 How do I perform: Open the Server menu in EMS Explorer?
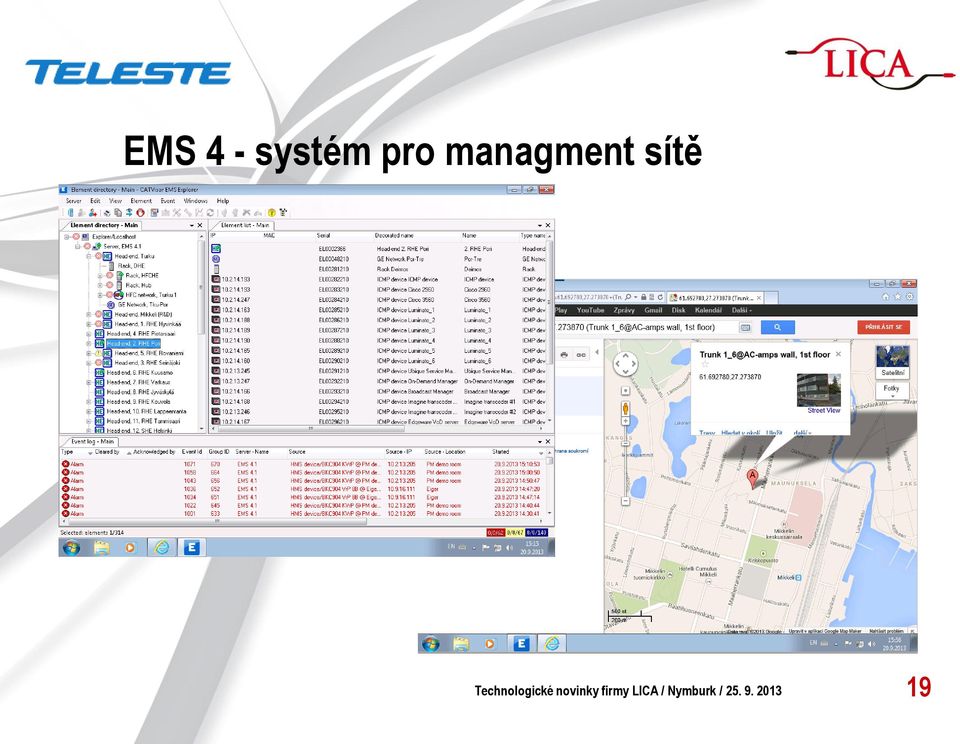73,201
